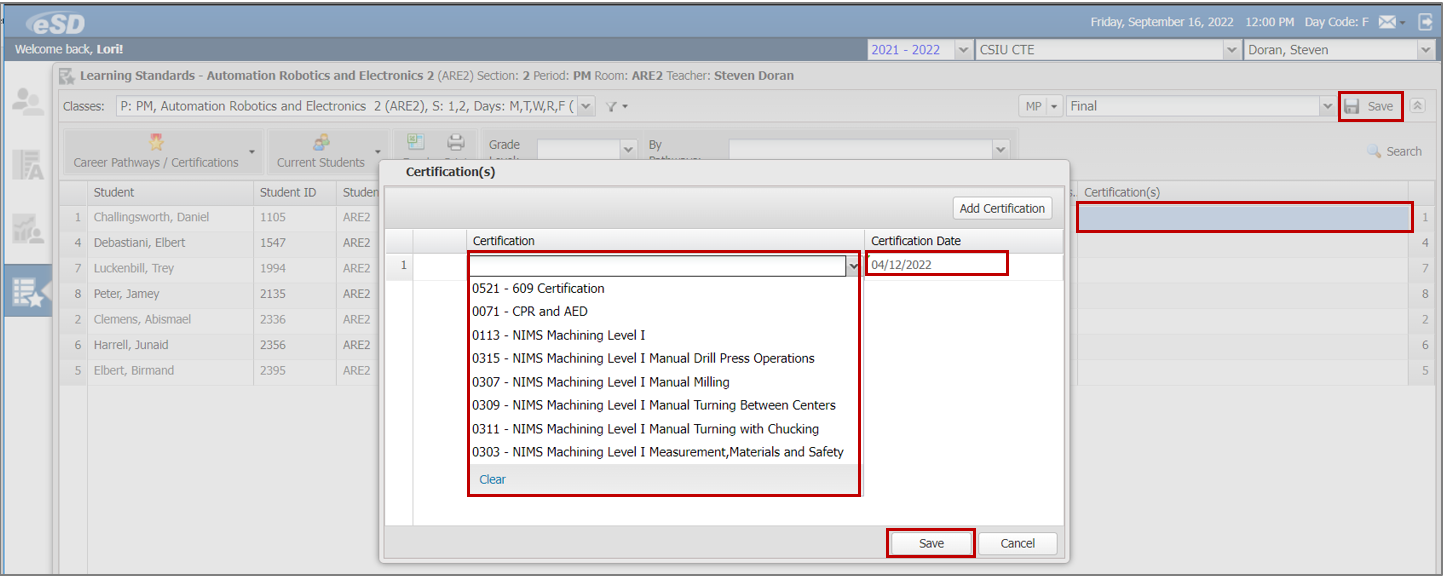Viewport: 1444px width, 578px height.
Task: Expand the Career Pathways / Certifications menu arrow
Action: click(252, 153)
